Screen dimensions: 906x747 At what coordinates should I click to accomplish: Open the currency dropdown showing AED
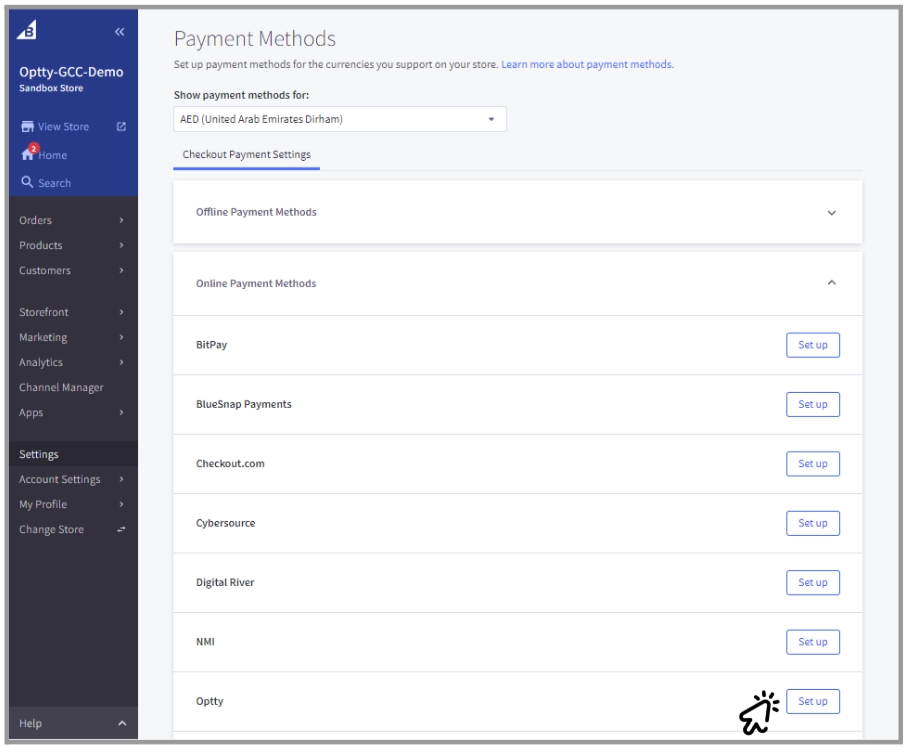click(x=340, y=119)
